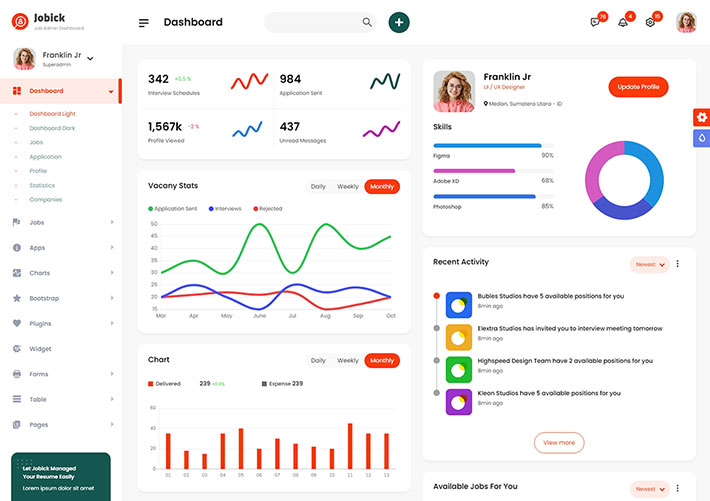
Task: Open the header settings gear icon
Action: 650,22
